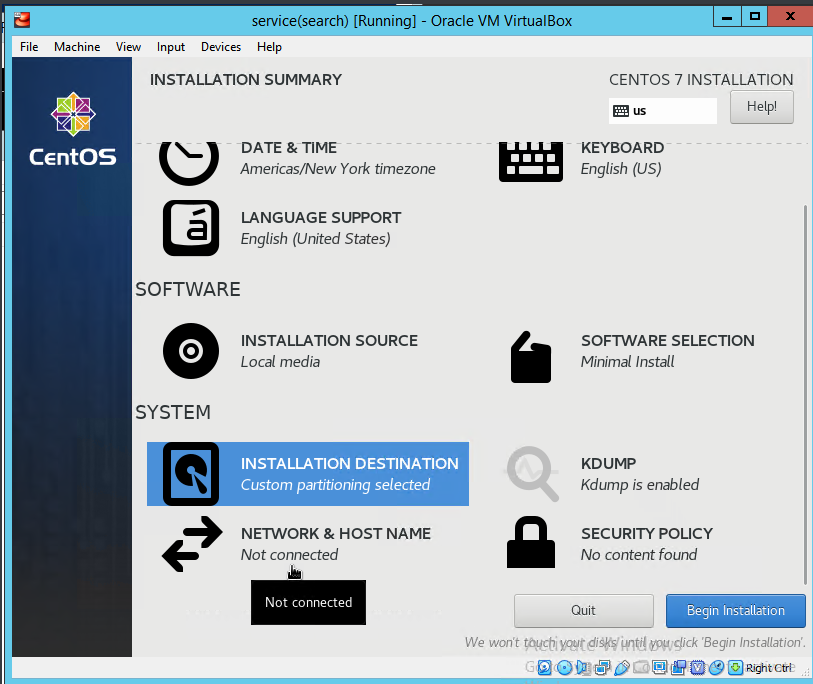Select SOFTWARE SELECTION label

pos(668,340)
